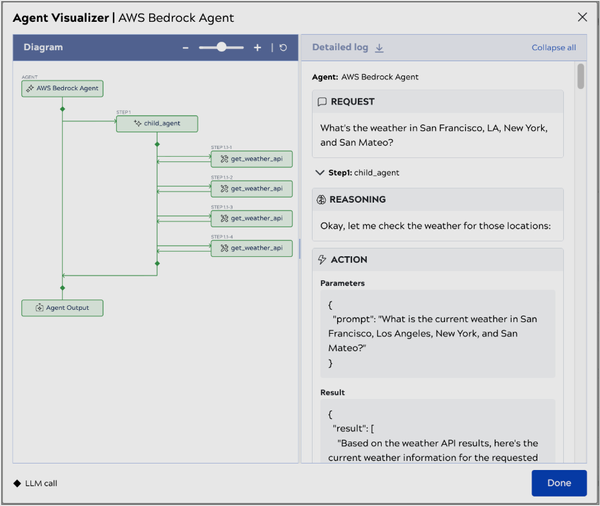Click the REASONING brain icon
Screen dimensions: 600x506
pos(321,200)
